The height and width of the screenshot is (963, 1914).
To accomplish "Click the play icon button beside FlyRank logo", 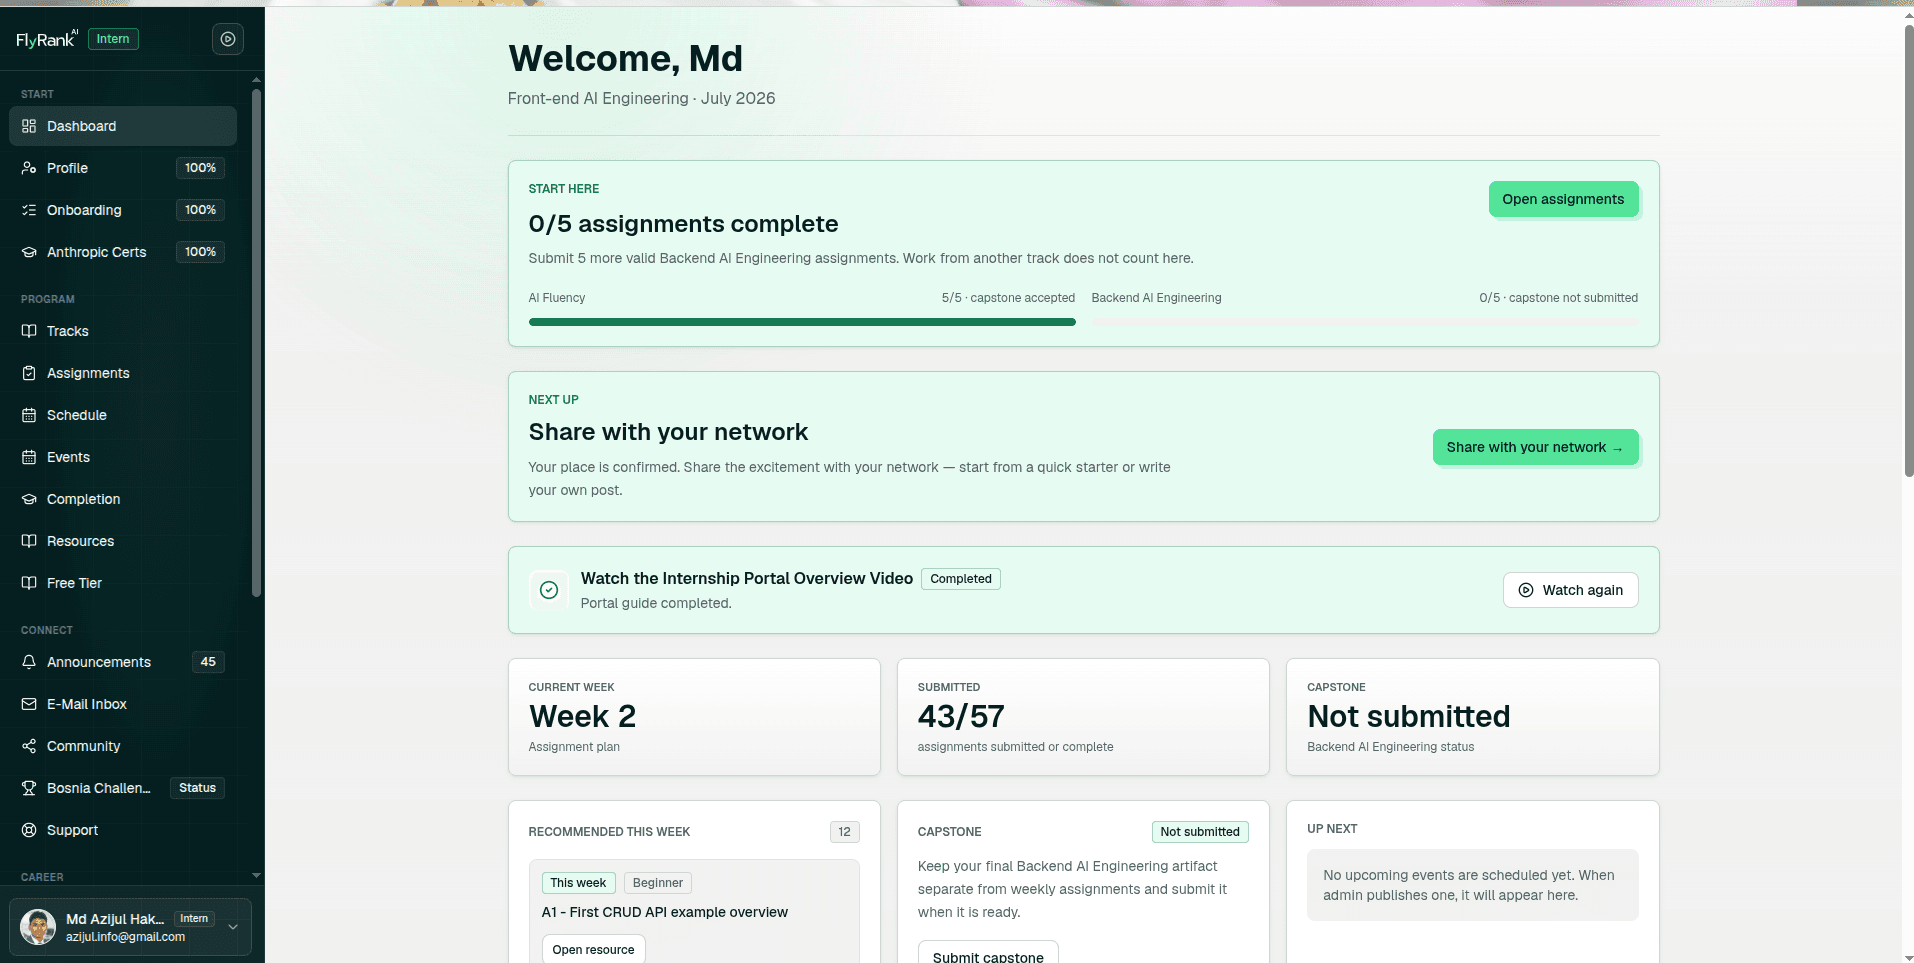I will pos(228,39).
